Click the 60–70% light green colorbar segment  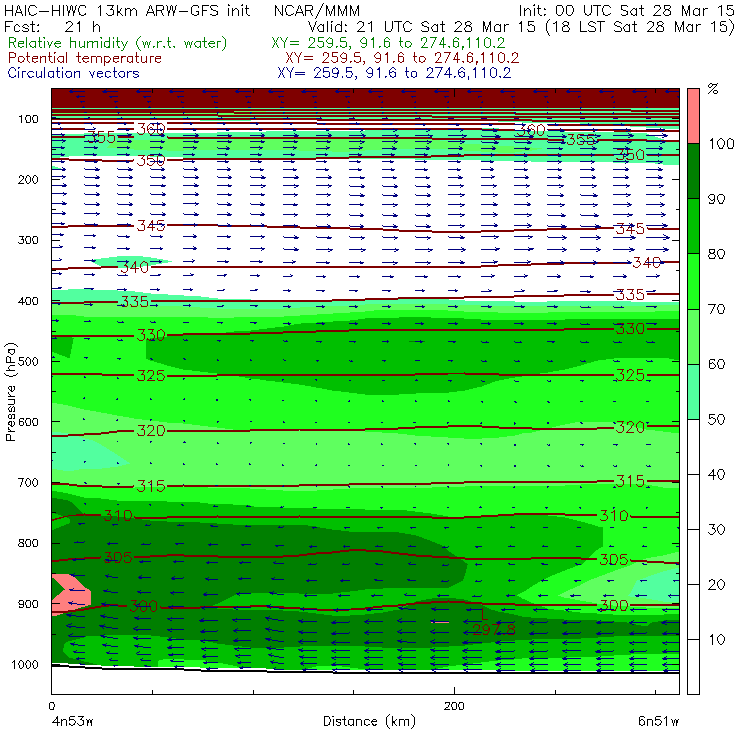click(x=693, y=336)
